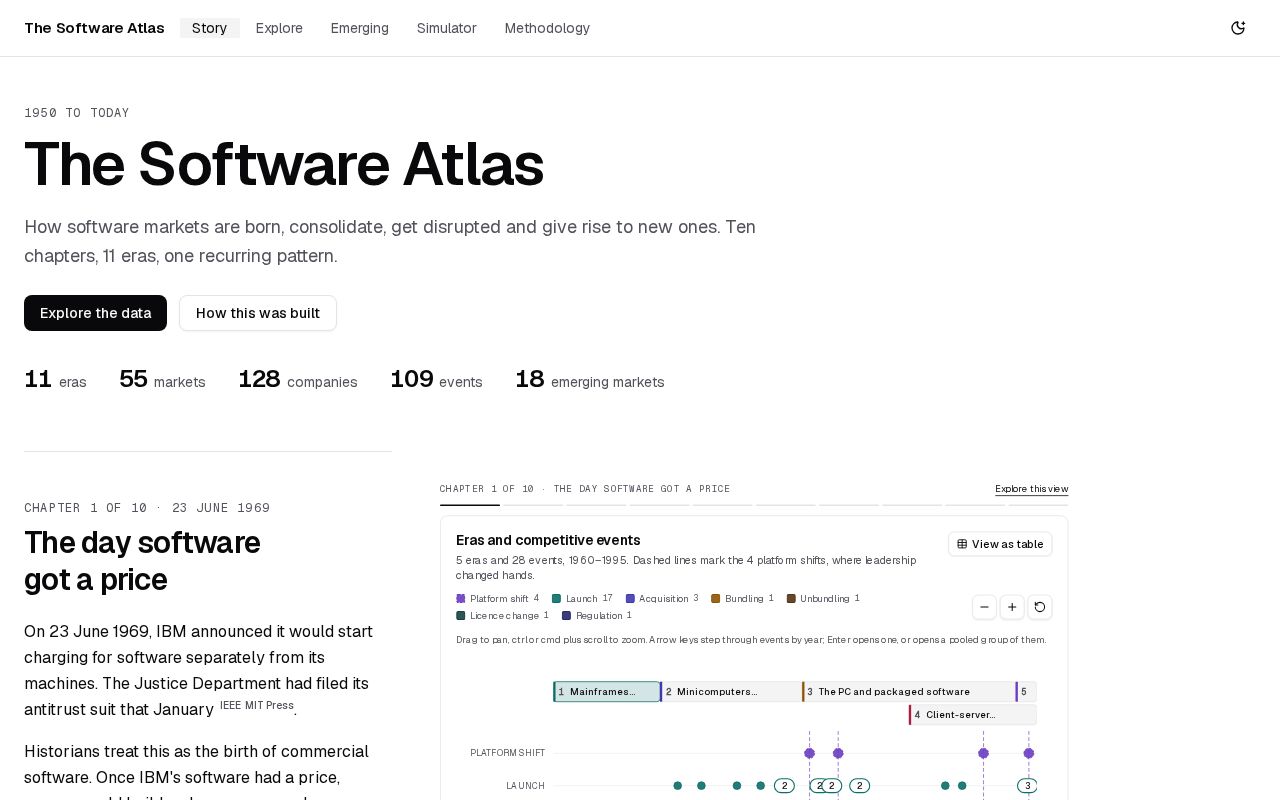
Task: Click the '55 markets' statistic
Action: (x=162, y=380)
